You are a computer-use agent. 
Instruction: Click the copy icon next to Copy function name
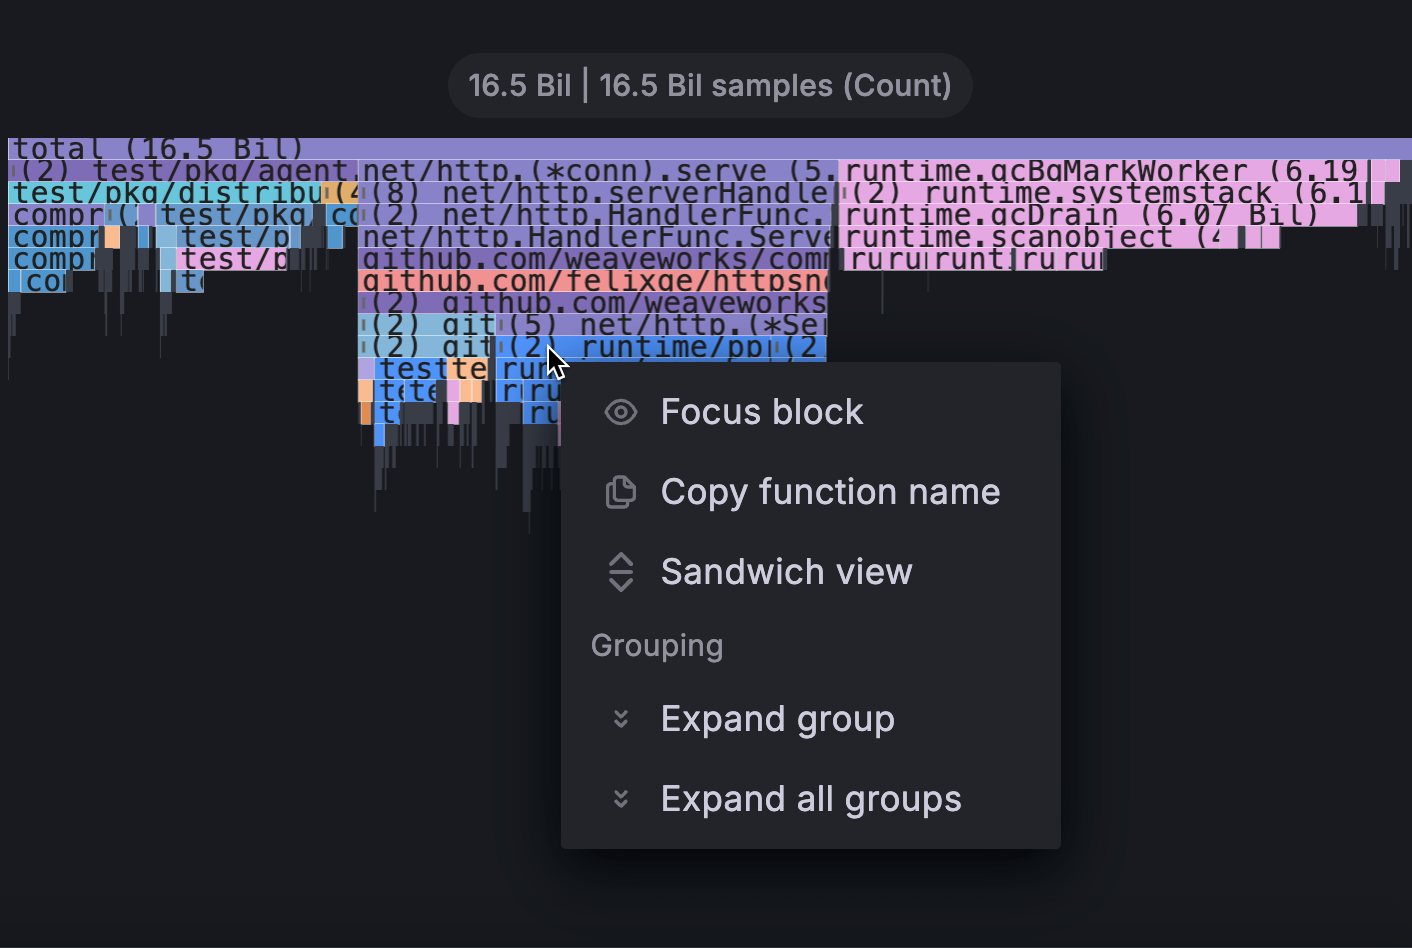tap(620, 492)
